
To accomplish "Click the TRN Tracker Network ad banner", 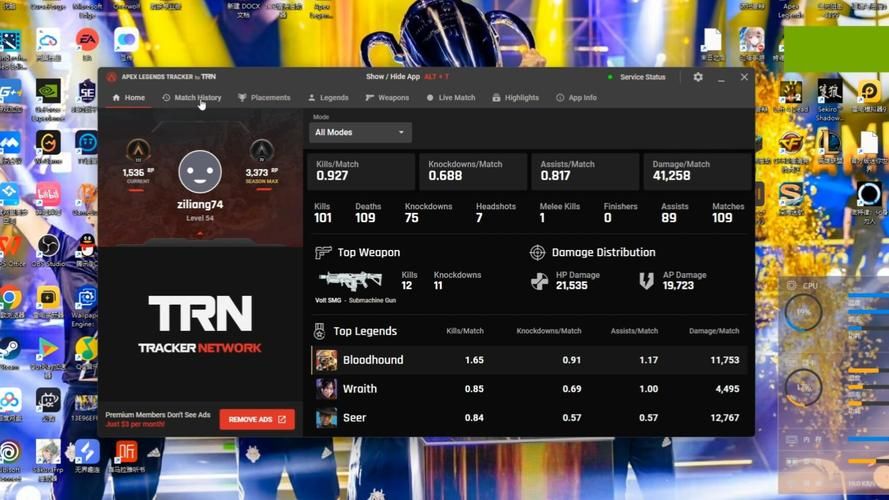I will coord(200,324).
